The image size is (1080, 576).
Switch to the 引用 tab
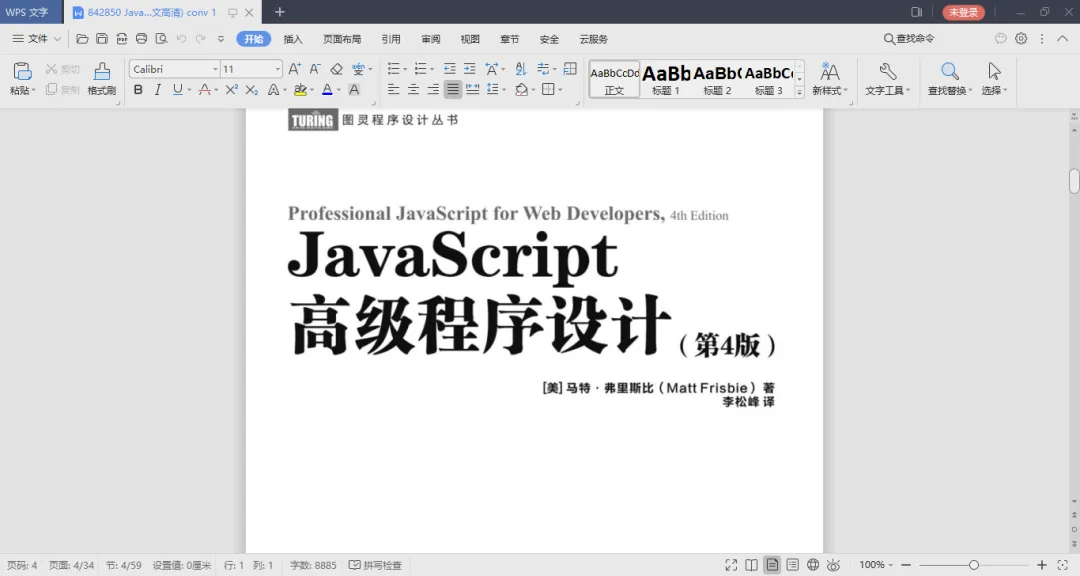(391, 39)
